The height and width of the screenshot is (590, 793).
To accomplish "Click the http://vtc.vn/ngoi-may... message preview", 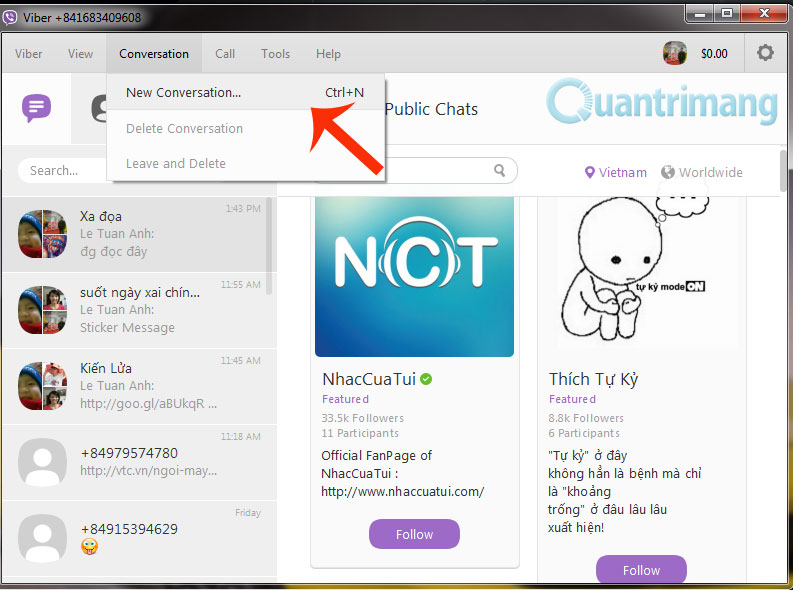I will click(x=149, y=471).
